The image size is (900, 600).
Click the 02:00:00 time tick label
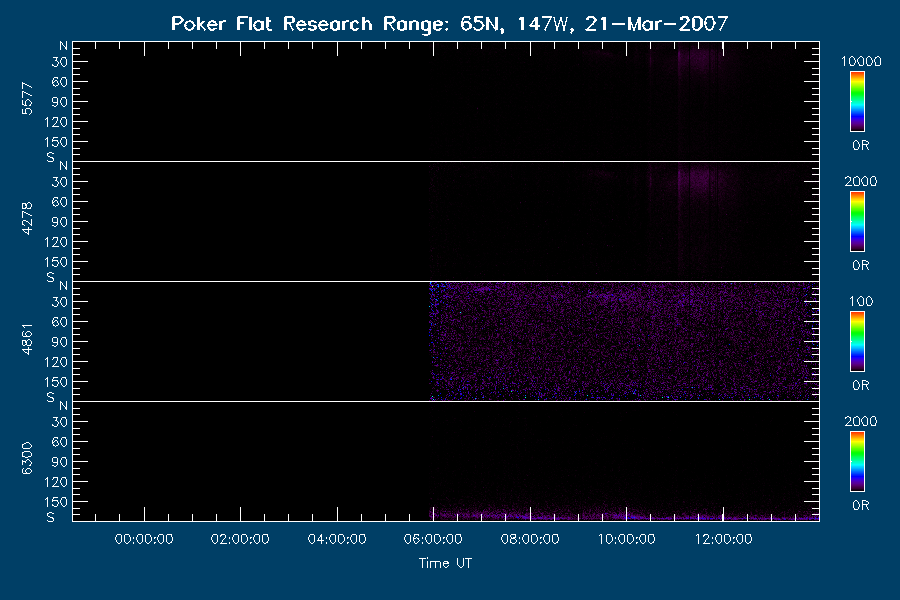click(240, 539)
